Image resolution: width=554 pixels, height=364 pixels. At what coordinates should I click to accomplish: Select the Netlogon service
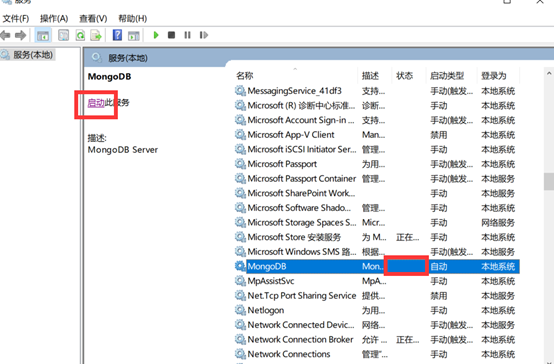coord(377,310)
